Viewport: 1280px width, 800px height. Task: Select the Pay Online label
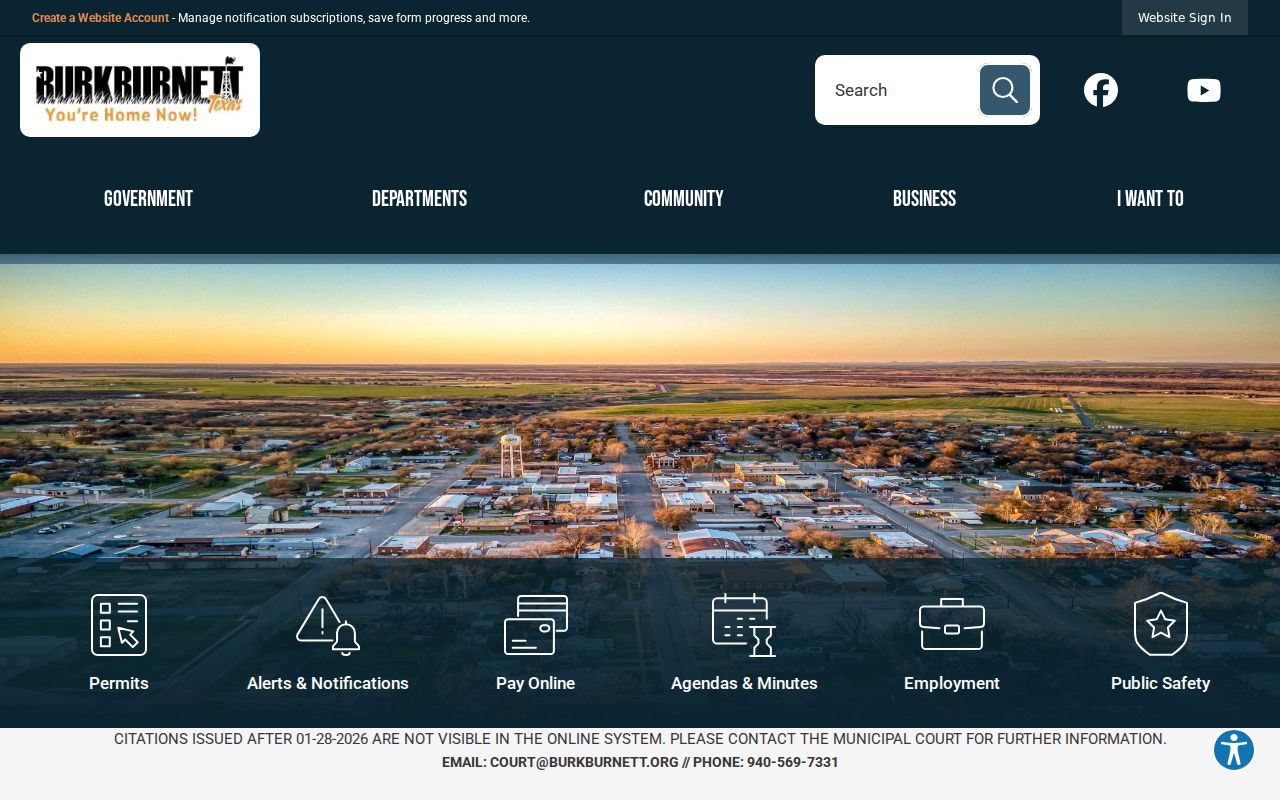[x=536, y=683]
